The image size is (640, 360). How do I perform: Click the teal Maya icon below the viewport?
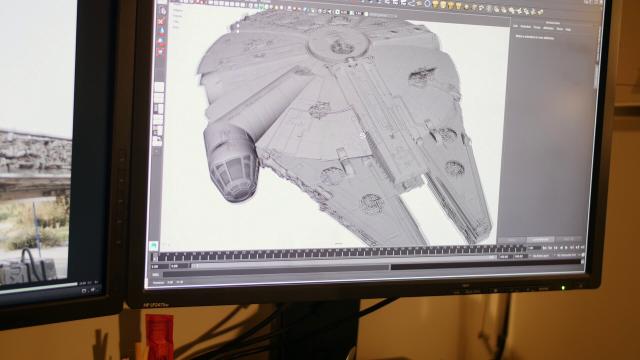pyautogui.click(x=153, y=245)
